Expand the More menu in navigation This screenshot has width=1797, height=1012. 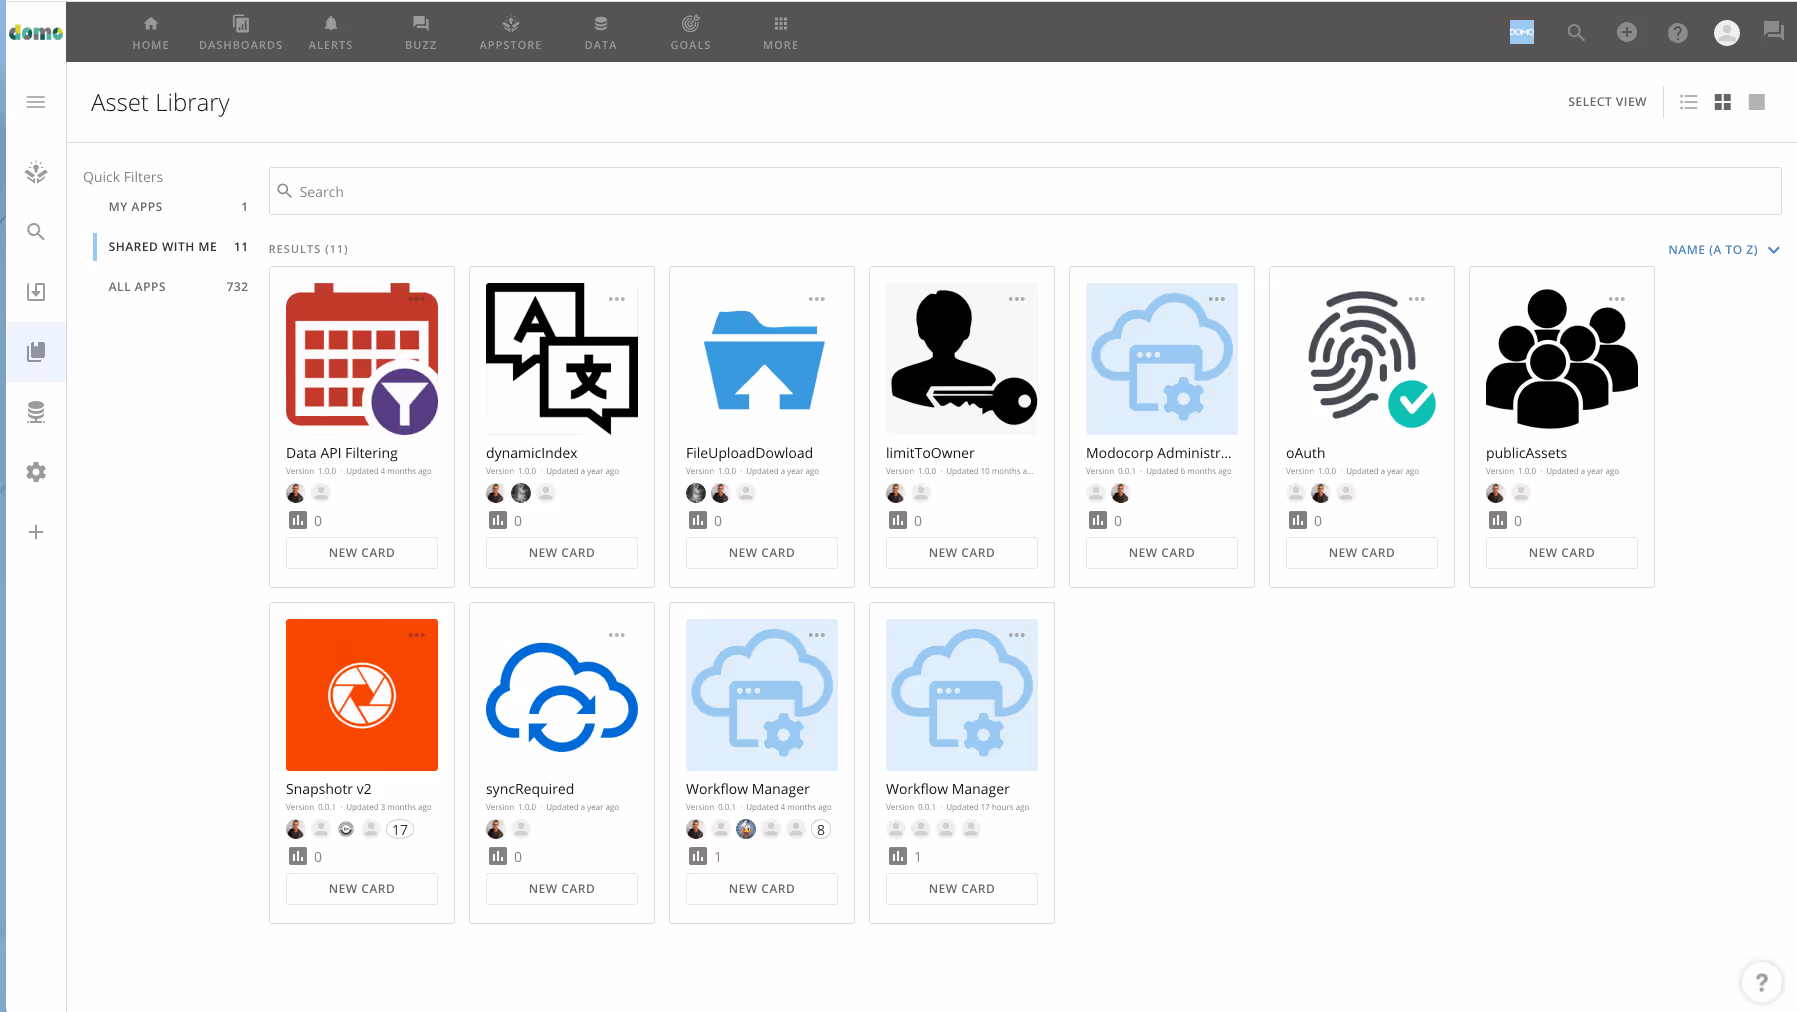pos(781,32)
